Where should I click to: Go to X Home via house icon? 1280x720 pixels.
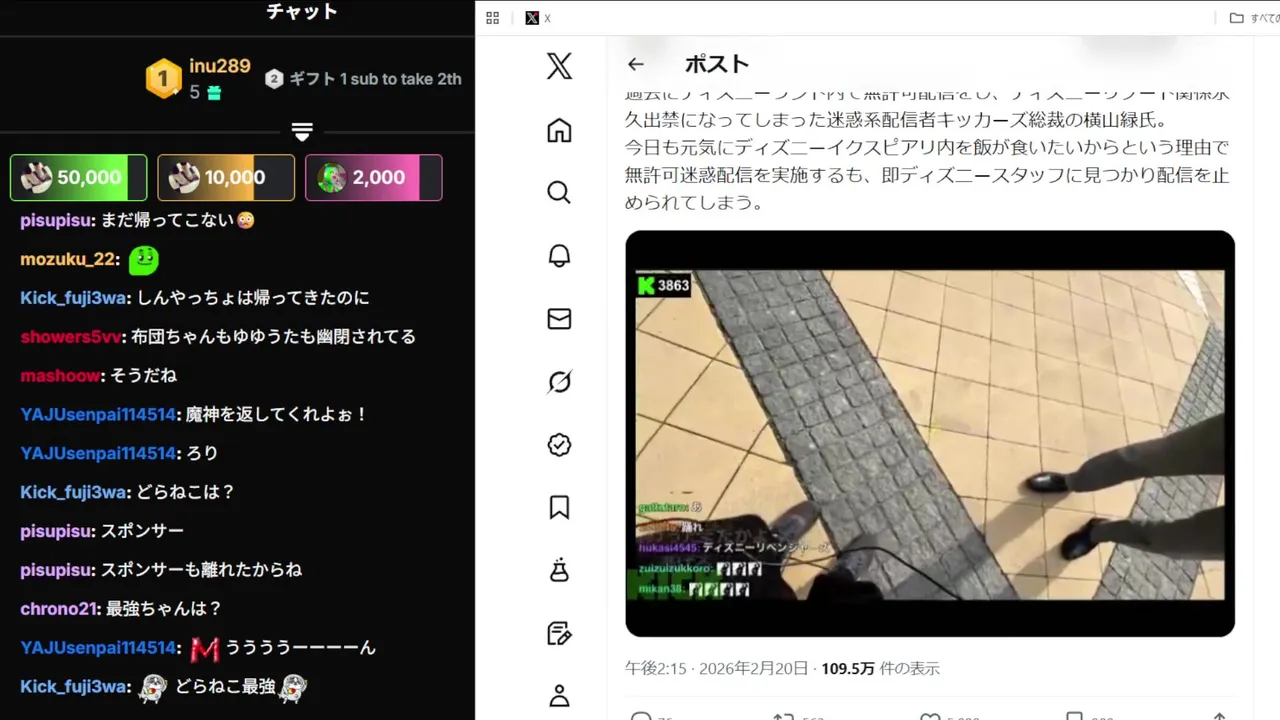point(559,130)
